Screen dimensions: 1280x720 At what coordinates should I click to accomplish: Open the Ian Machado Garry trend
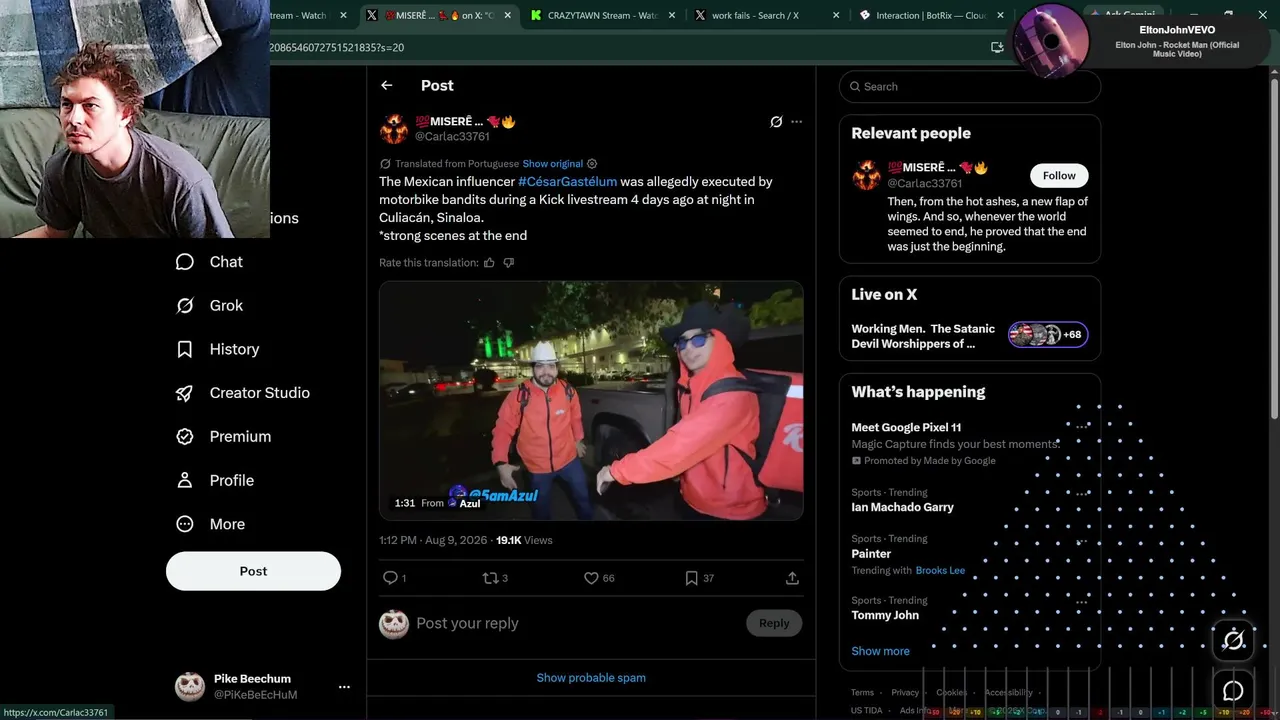pos(902,507)
